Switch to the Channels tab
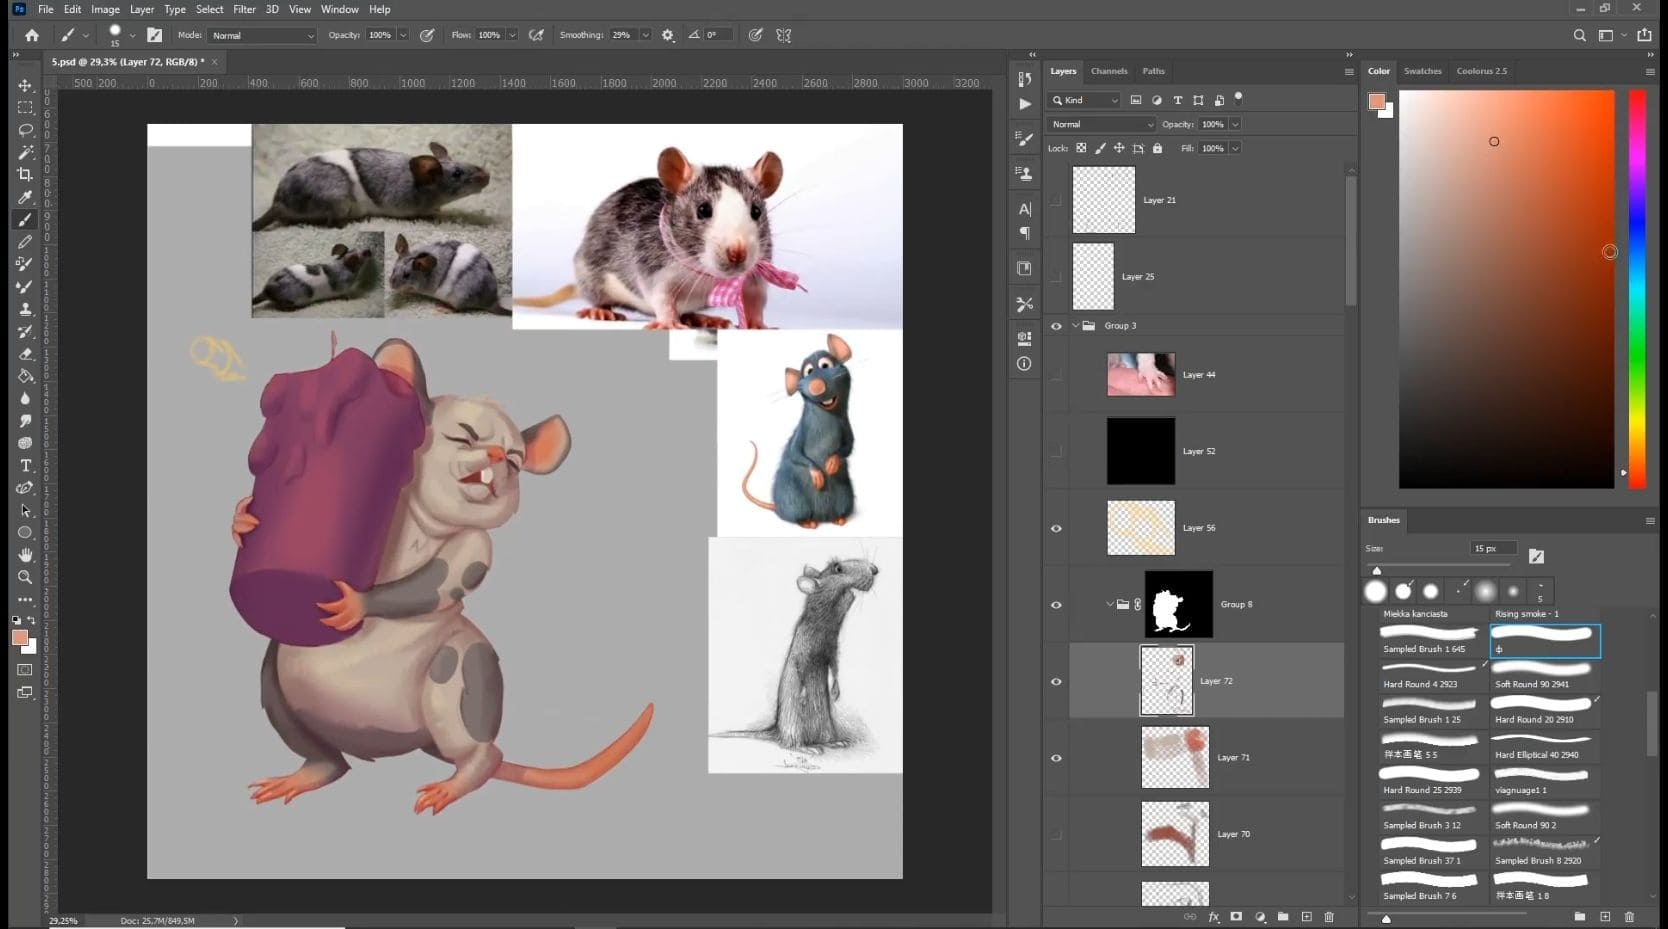 1109,71
